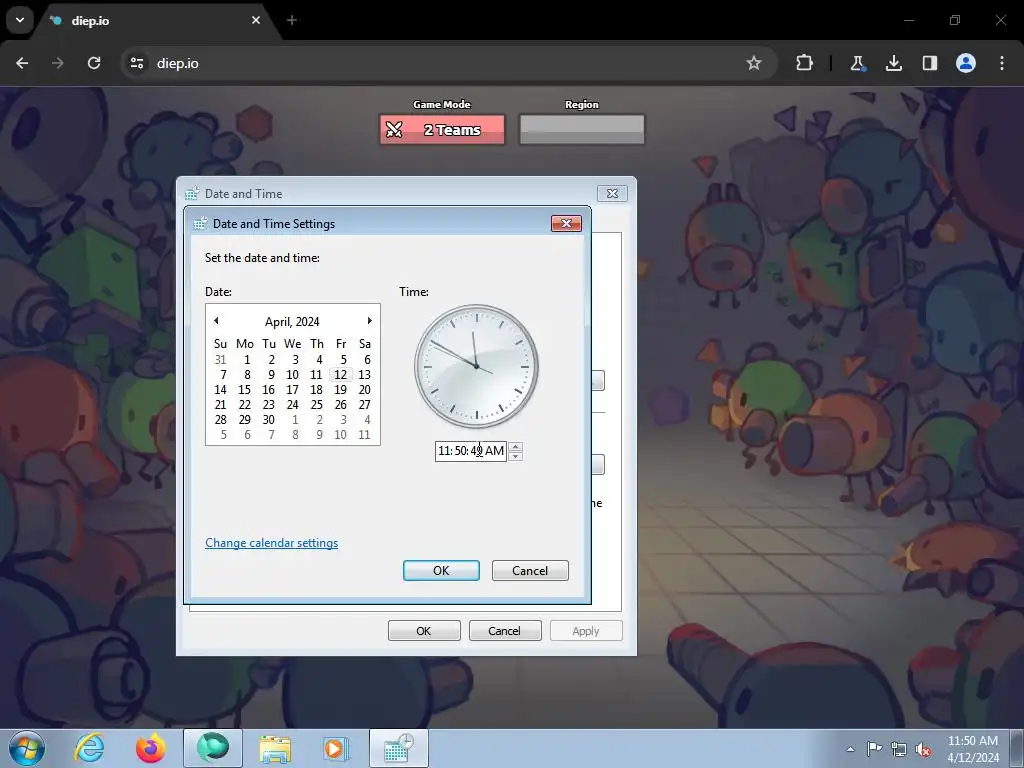Select April 12 in the calendar
Image resolution: width=1024 pixels, height=768 pixels.
[340, 374]
